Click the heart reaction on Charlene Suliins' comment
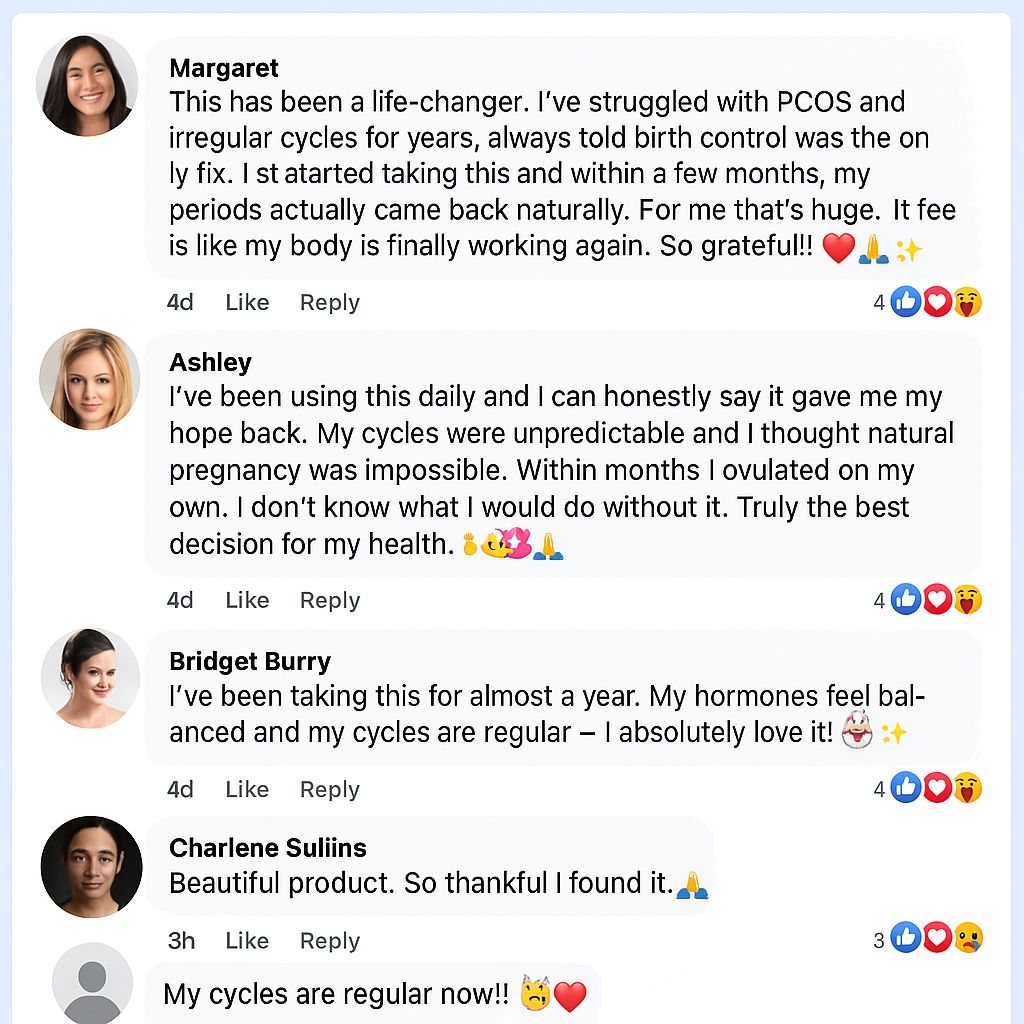 coord(937,938)
